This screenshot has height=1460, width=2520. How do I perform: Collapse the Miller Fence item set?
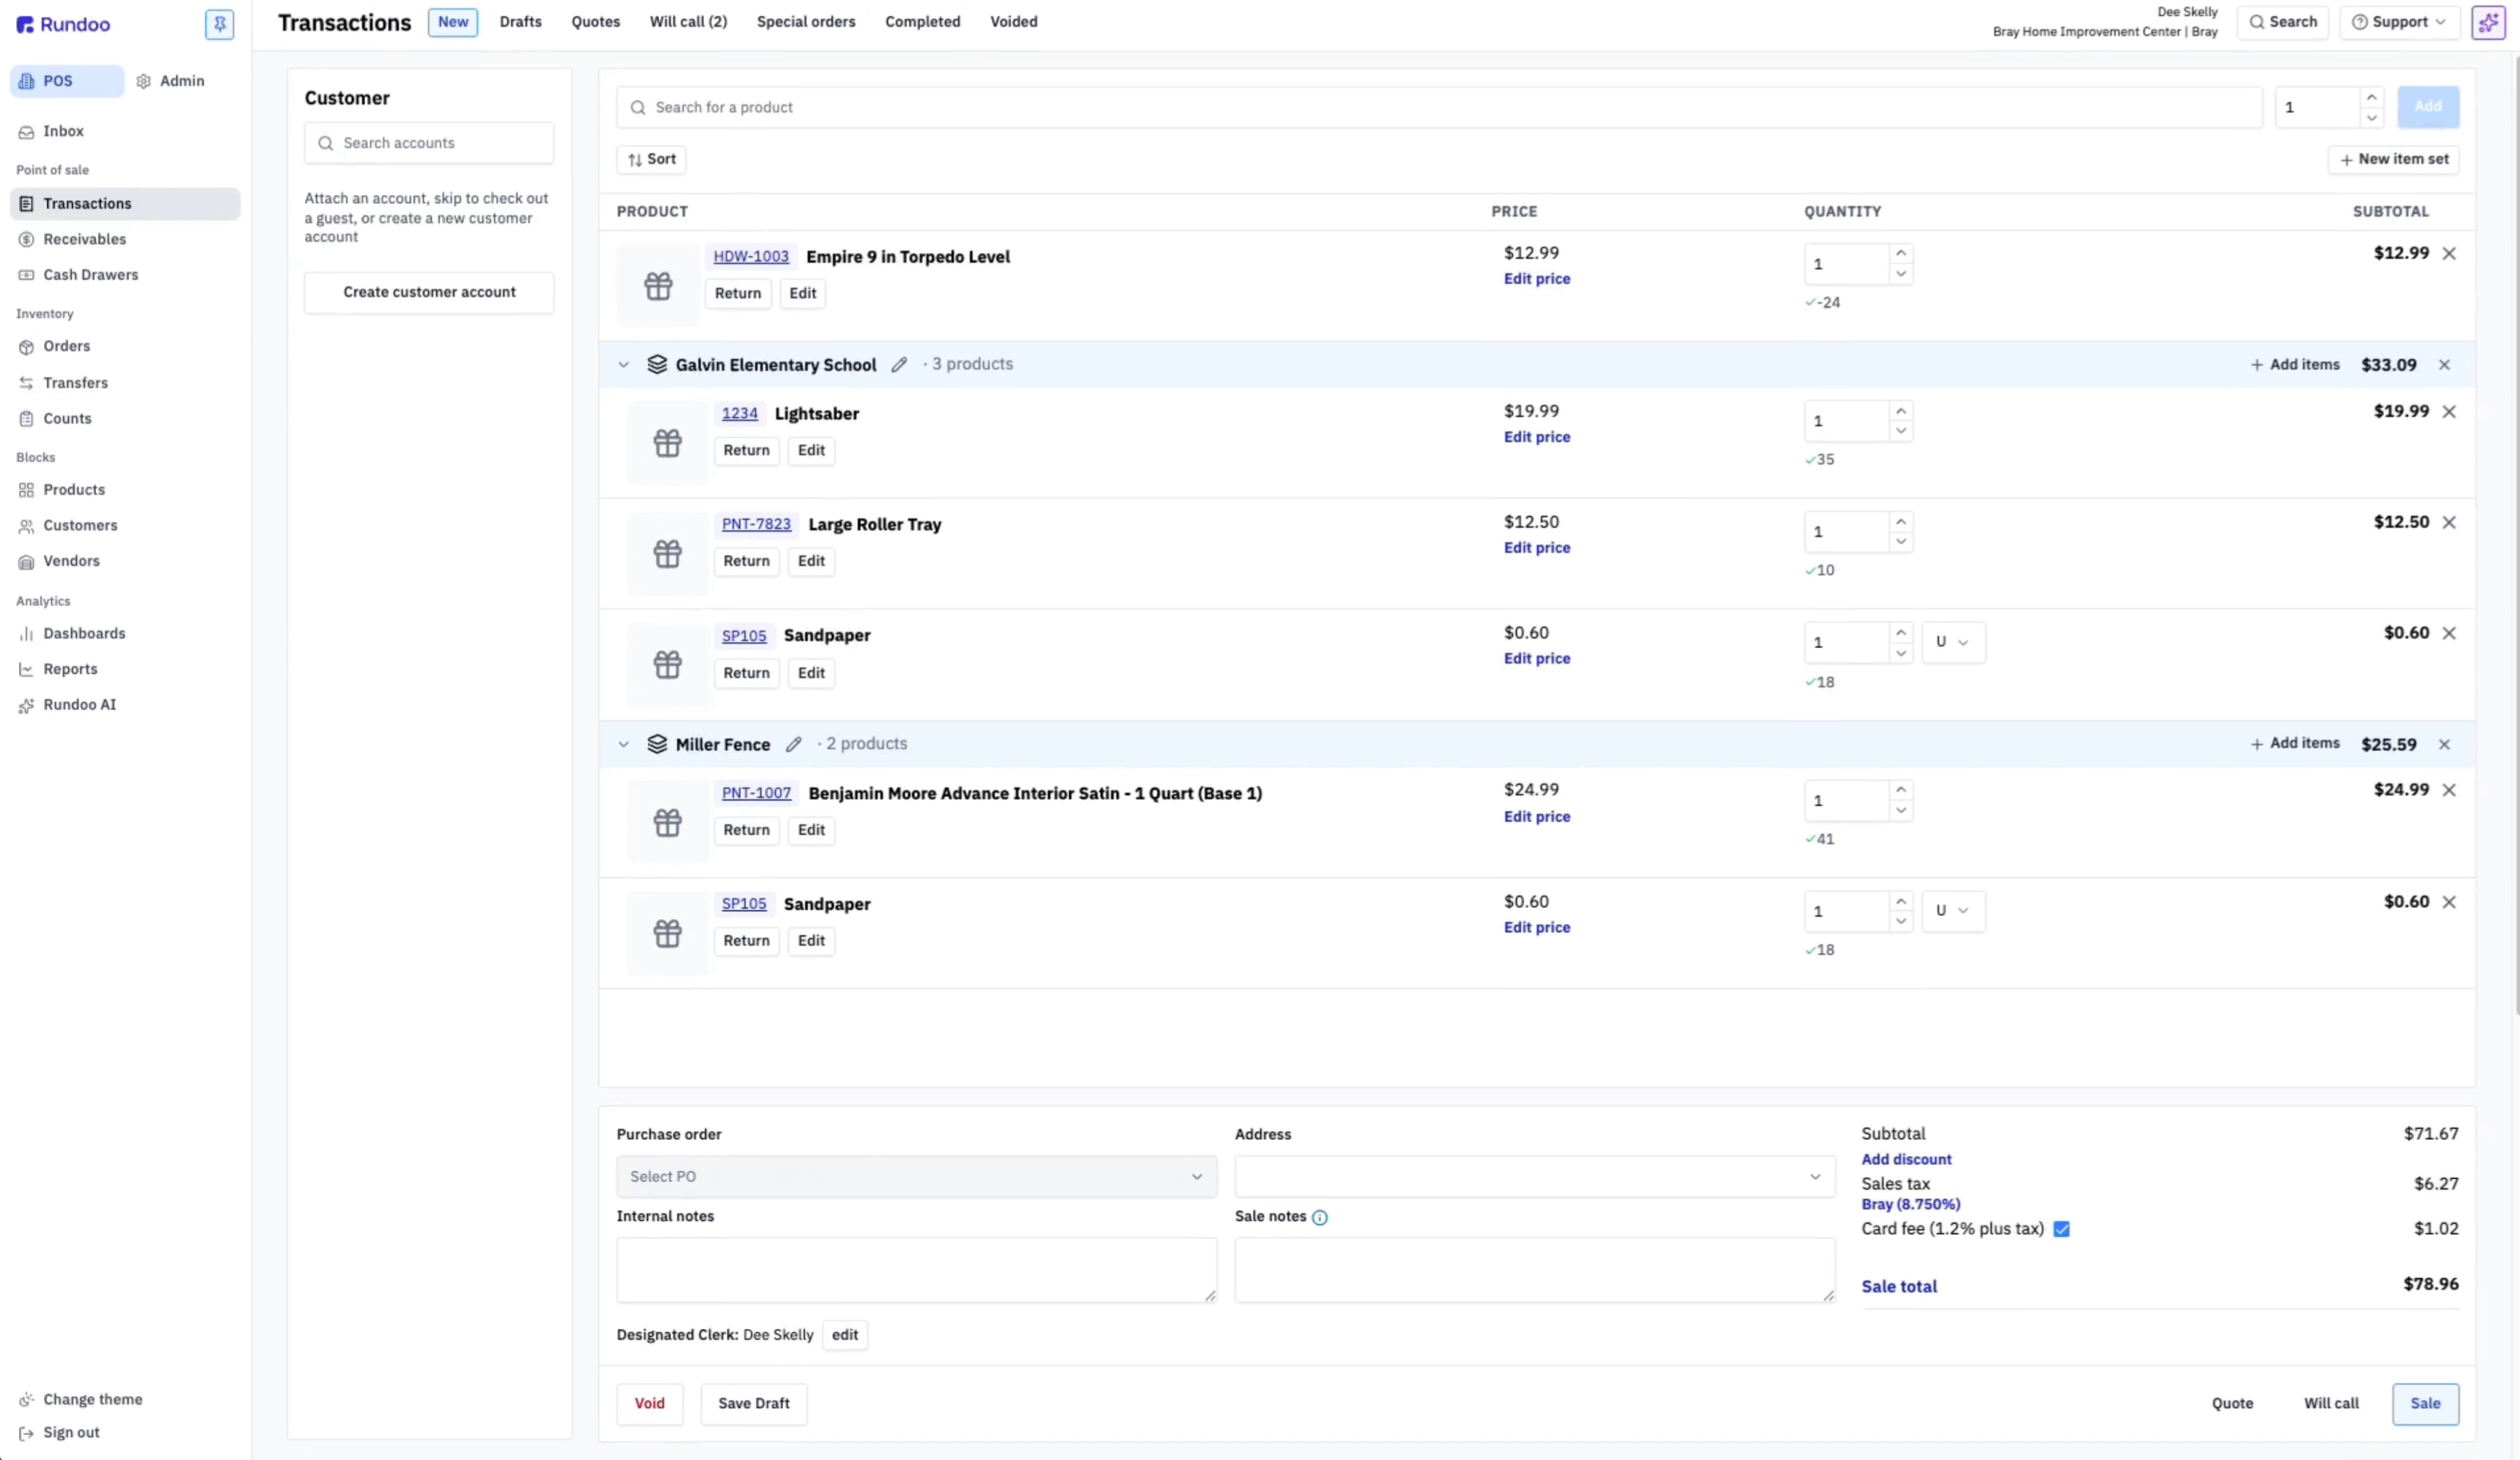(623, 744)
